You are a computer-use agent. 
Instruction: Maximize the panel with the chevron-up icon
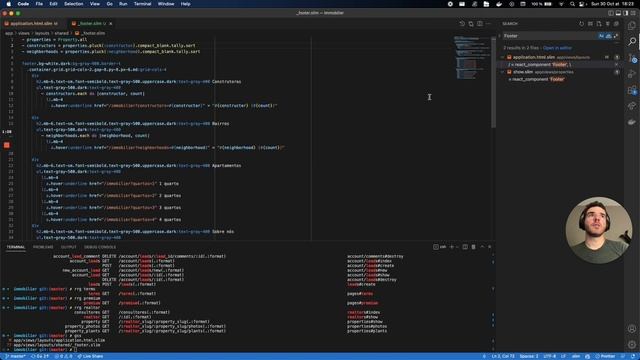point(482,247)
